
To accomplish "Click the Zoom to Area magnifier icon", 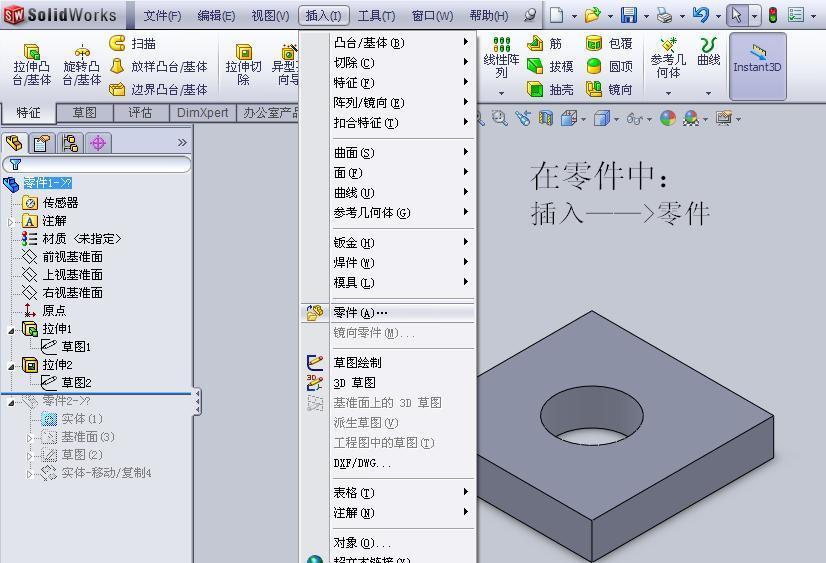I will (499, 118).
